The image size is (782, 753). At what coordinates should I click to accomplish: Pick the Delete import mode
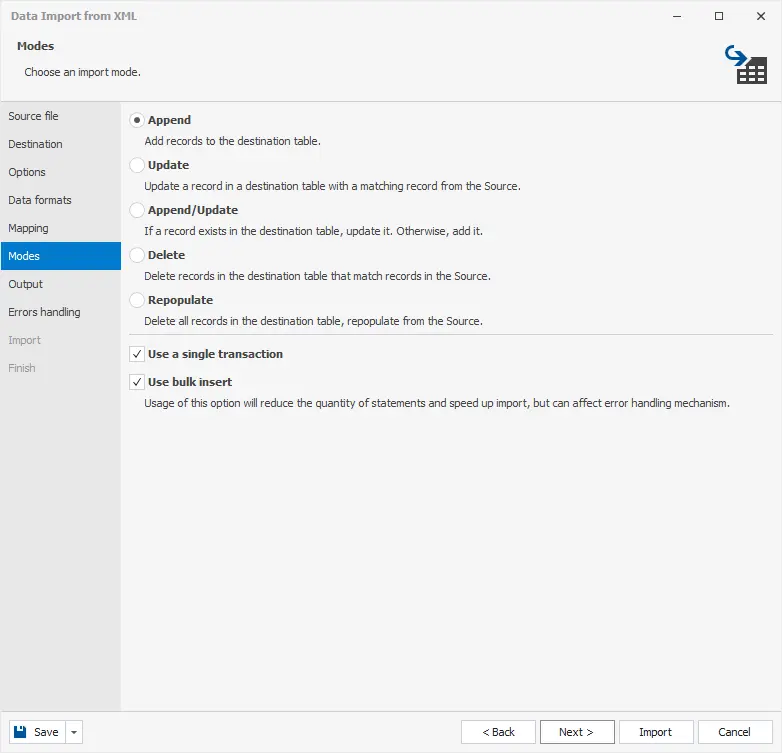tap(137, 255)
